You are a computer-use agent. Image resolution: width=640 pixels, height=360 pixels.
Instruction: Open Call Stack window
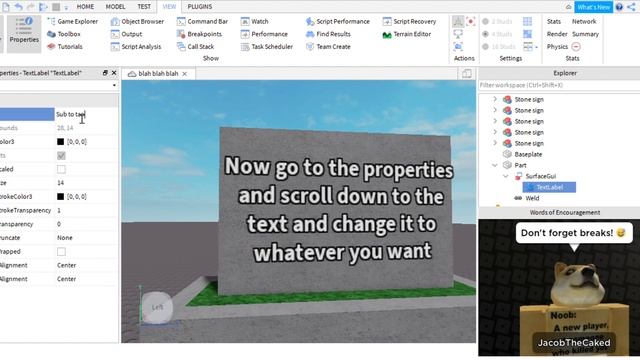[x=196, y=47]
